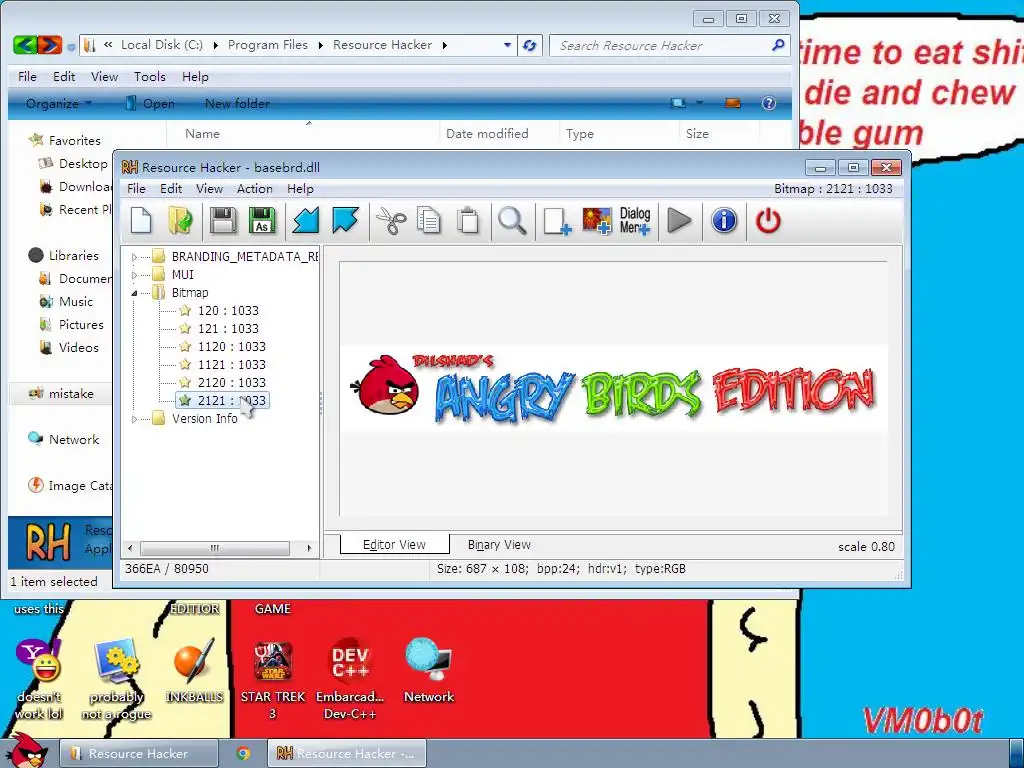Toggle Explorer preview pane icon
Image resolution: width=1024 pixels, height=768 pixels.
point(733,103)
